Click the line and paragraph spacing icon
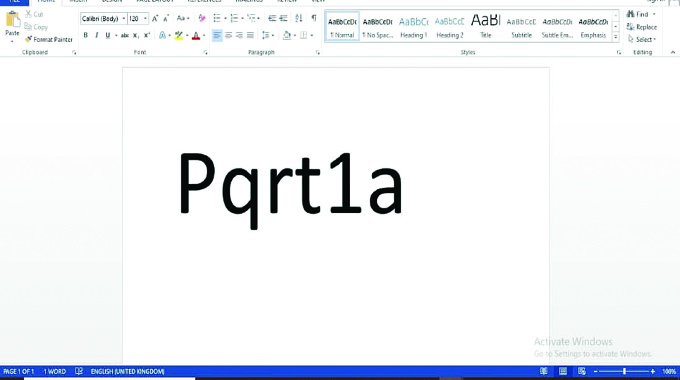 (x=265, y=36)
